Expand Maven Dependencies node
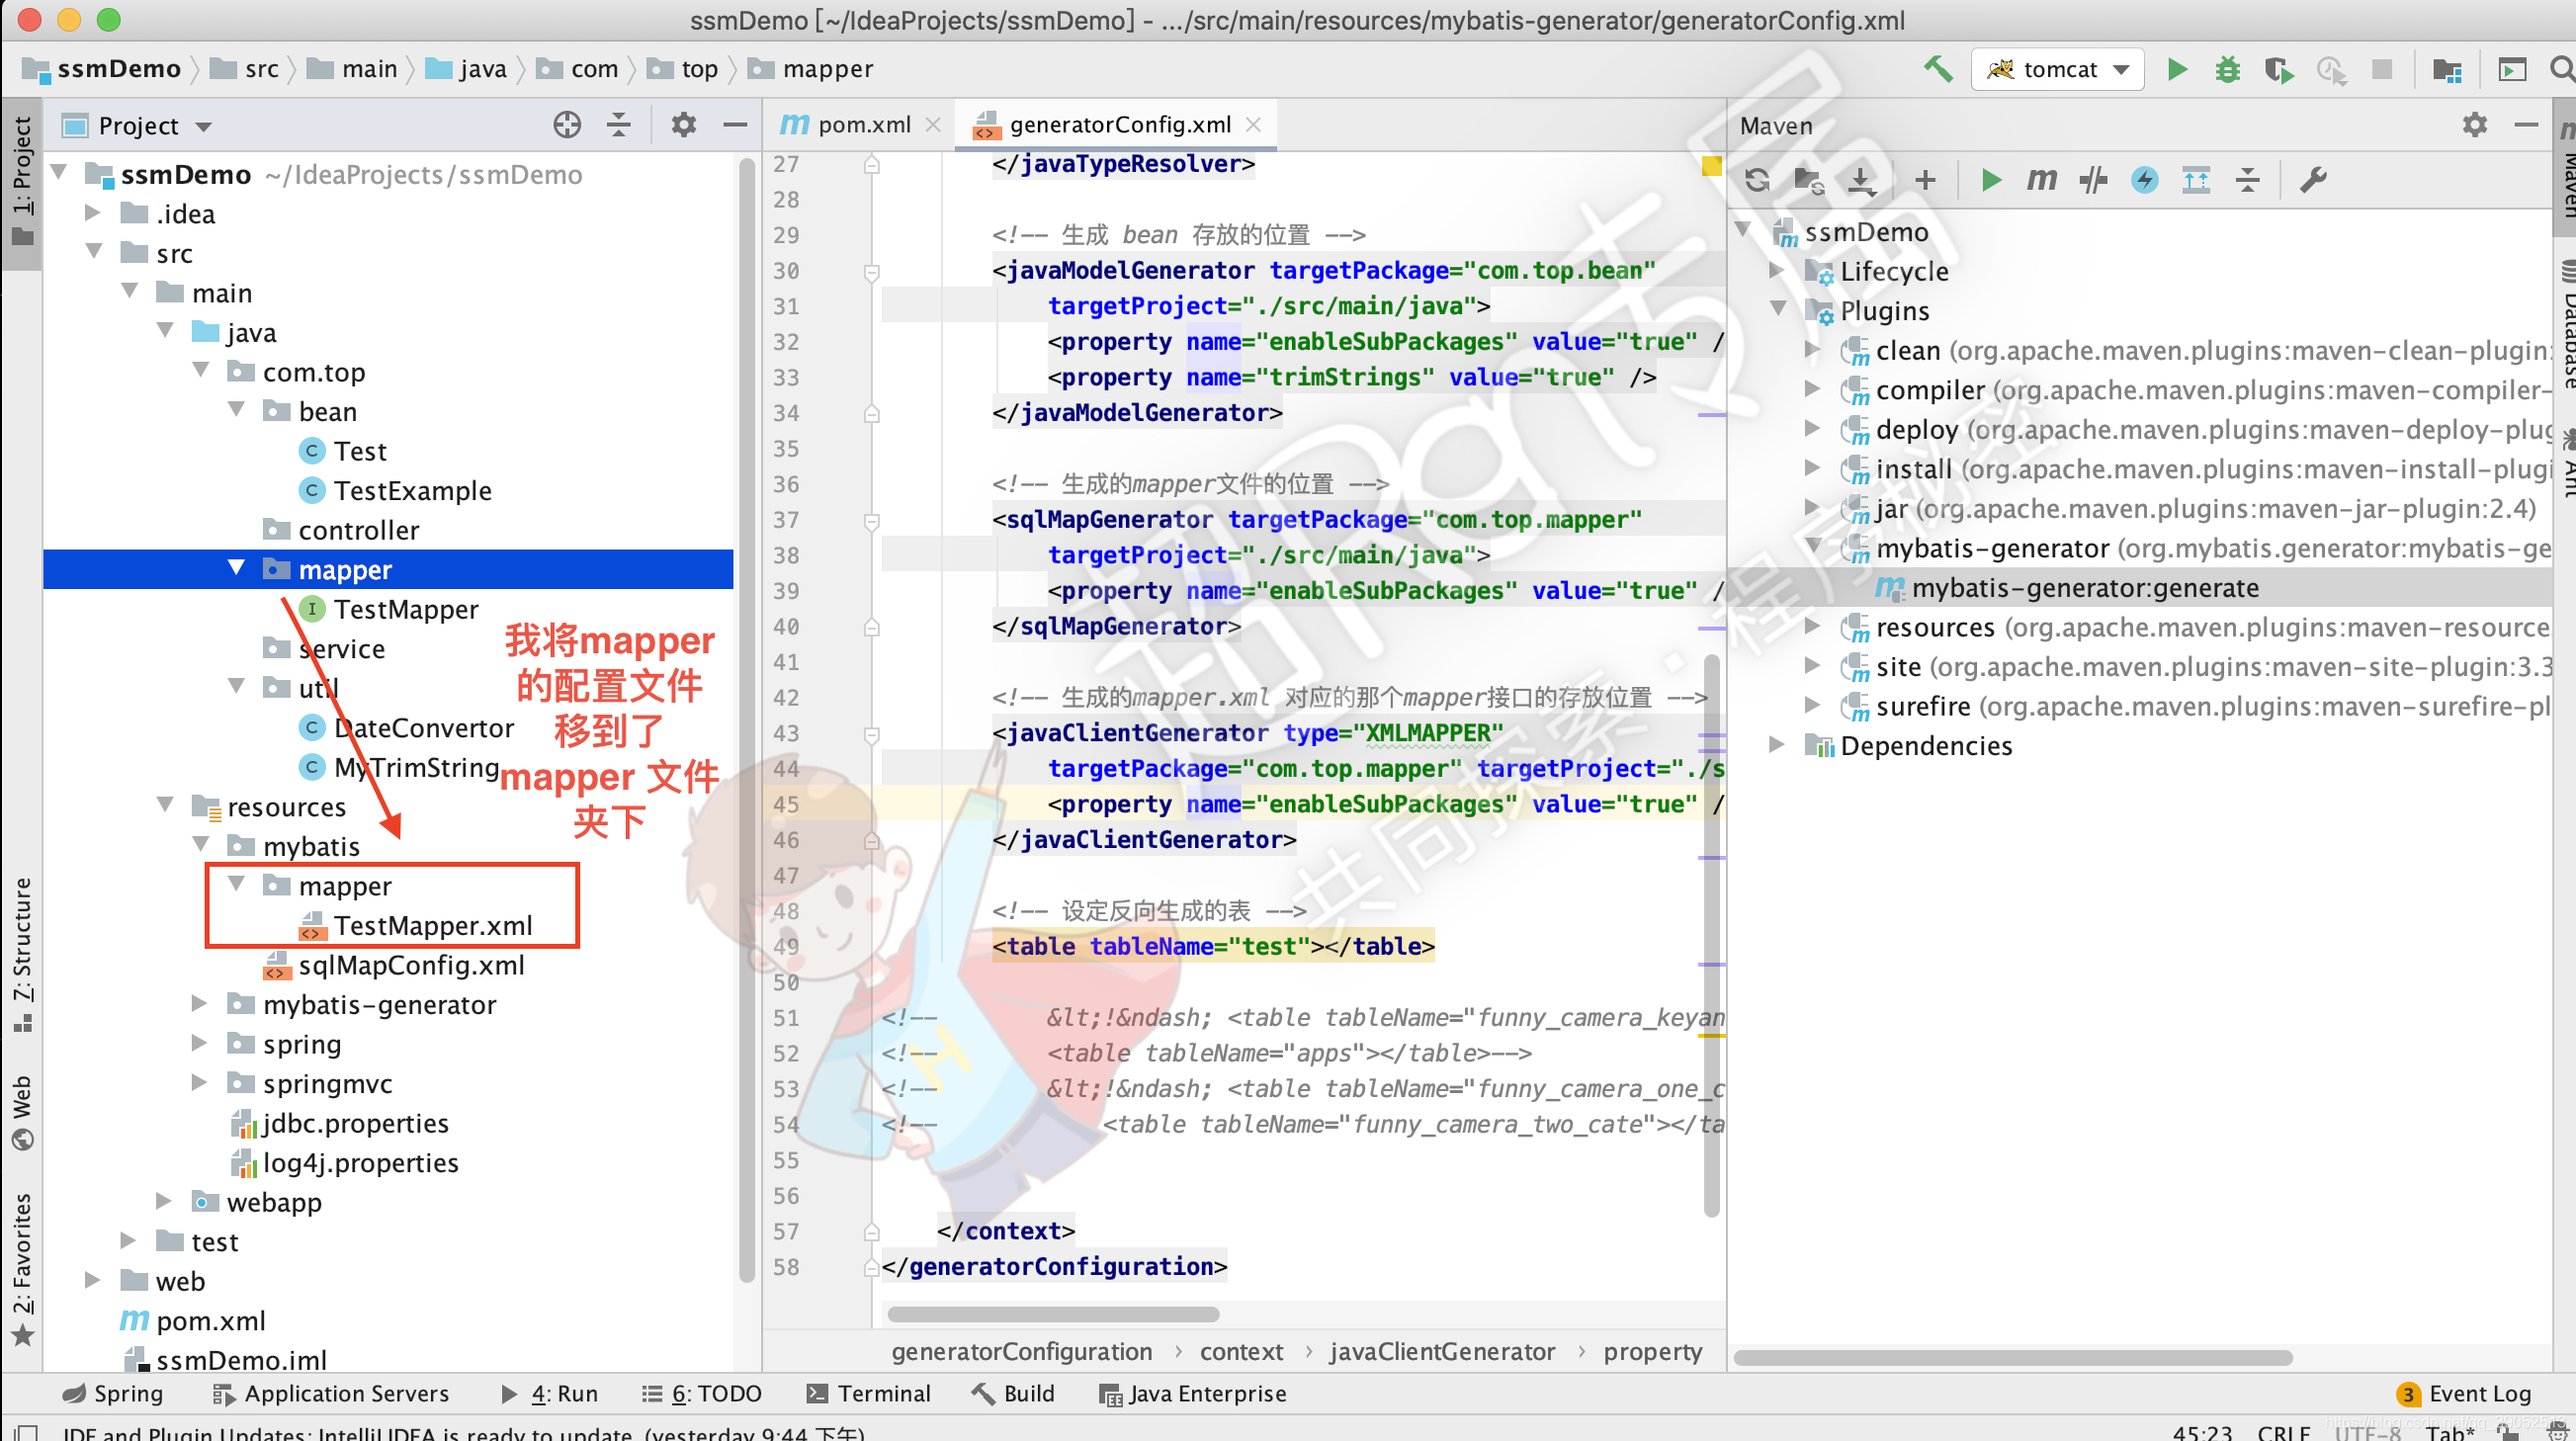This screenshot has height=1441, width=2576. pyautogui.click(x=1777, y=744)
